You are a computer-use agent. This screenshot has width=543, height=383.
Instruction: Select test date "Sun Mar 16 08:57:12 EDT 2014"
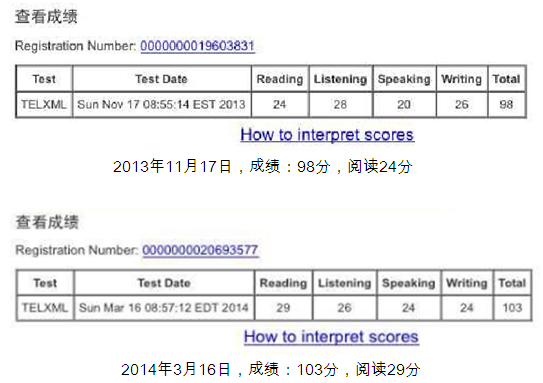(164, 308)
